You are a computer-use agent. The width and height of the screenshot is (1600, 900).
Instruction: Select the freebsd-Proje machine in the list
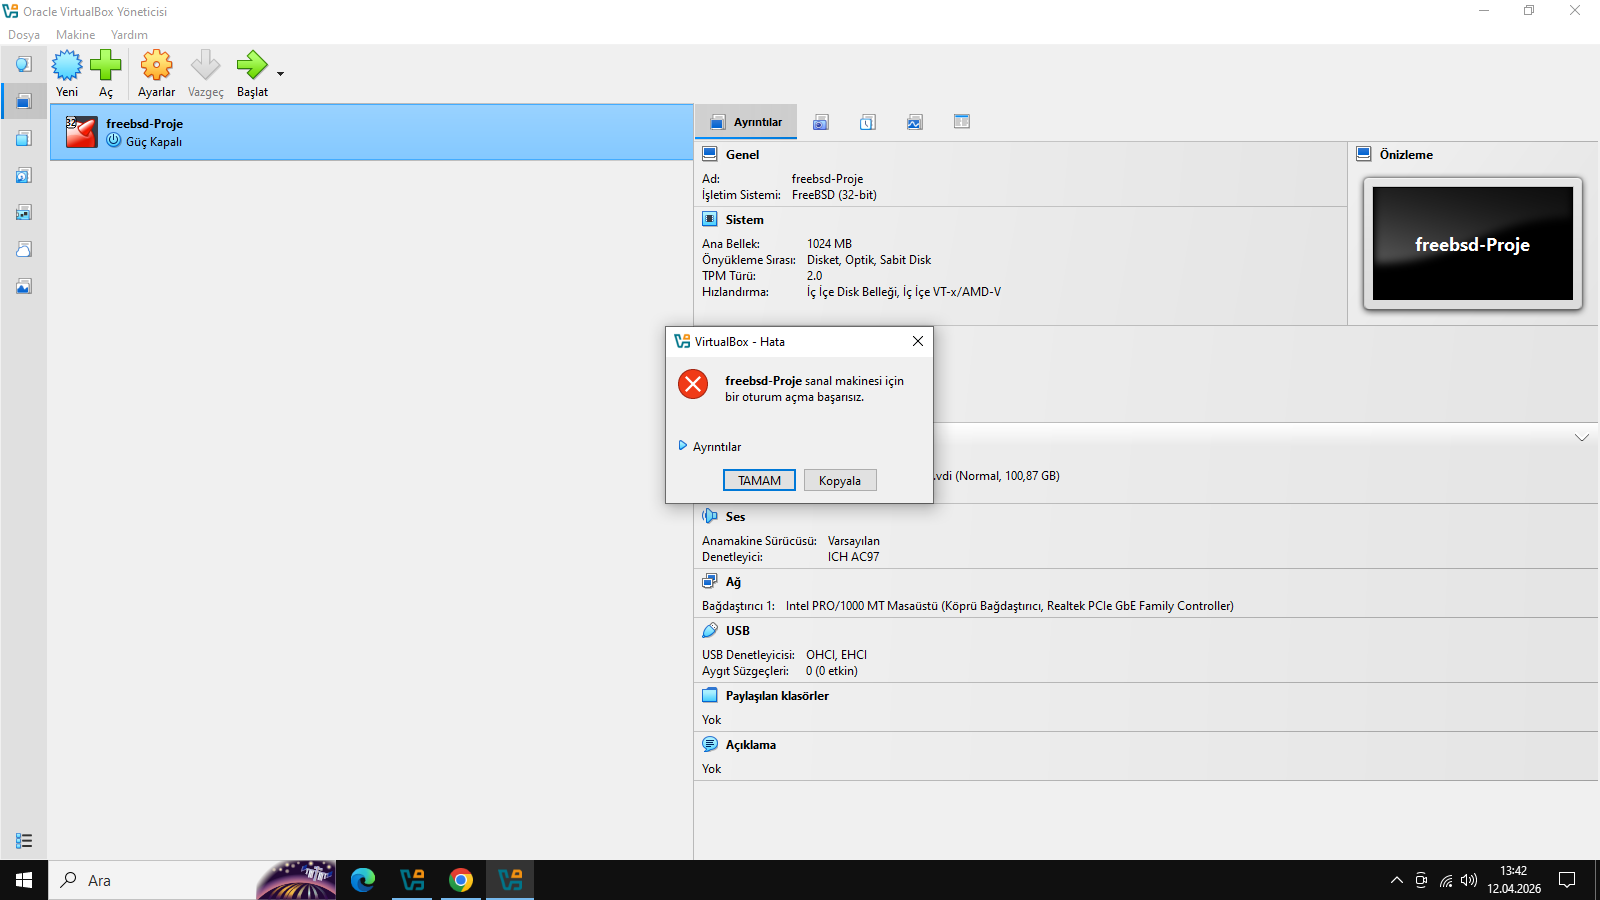pos(372,132)
